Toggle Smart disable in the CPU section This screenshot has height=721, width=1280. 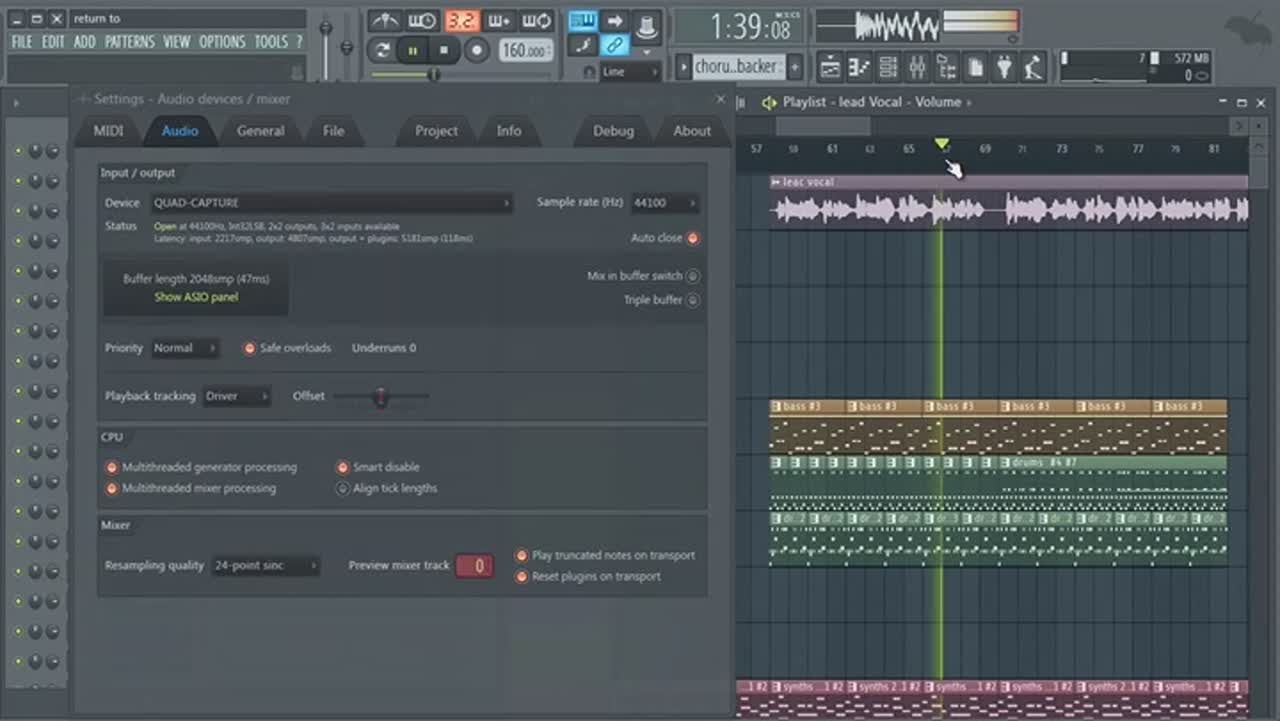click(343, 467)
